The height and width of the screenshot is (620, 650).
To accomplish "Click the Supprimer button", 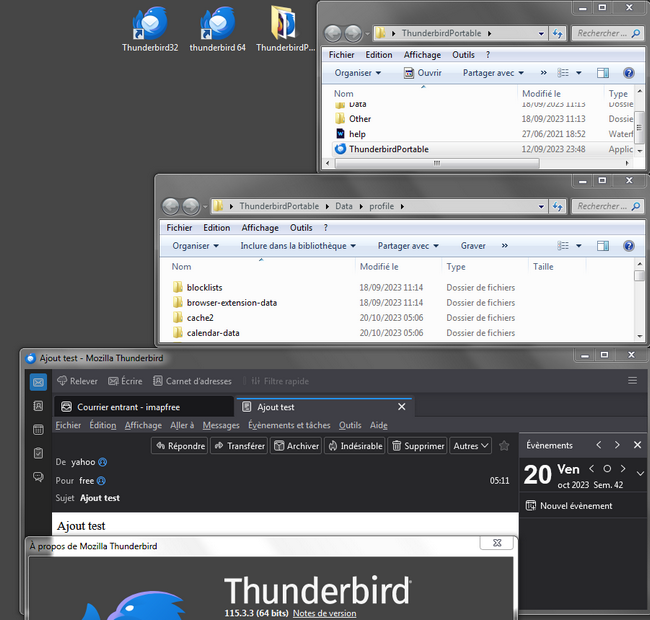I will [x=417, y=446].
